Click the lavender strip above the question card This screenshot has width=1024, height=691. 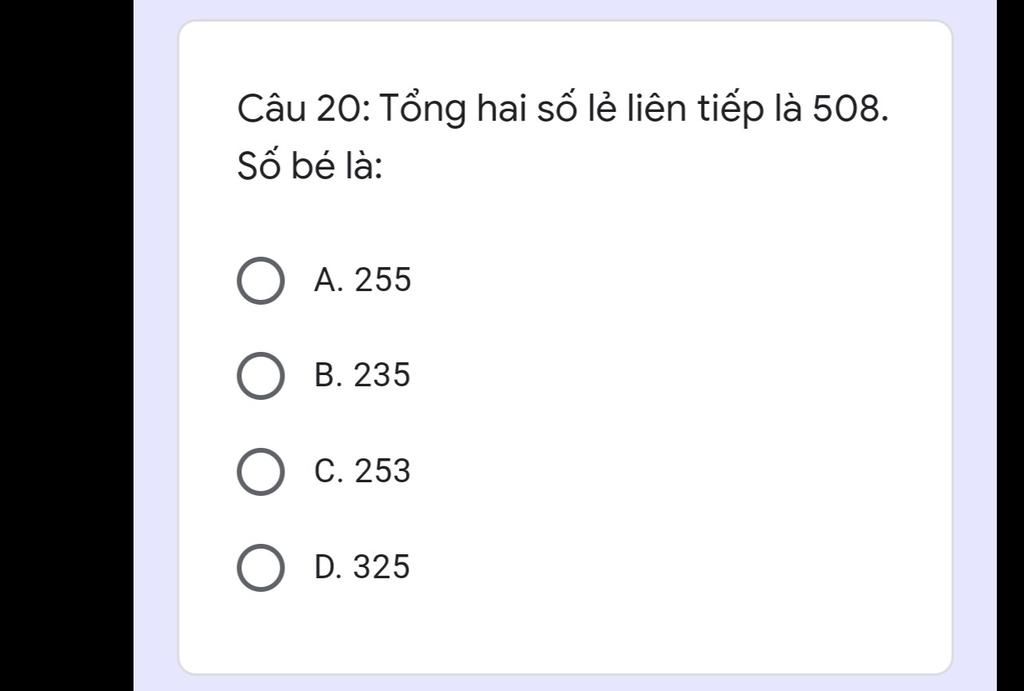click(x=565, y=9)
